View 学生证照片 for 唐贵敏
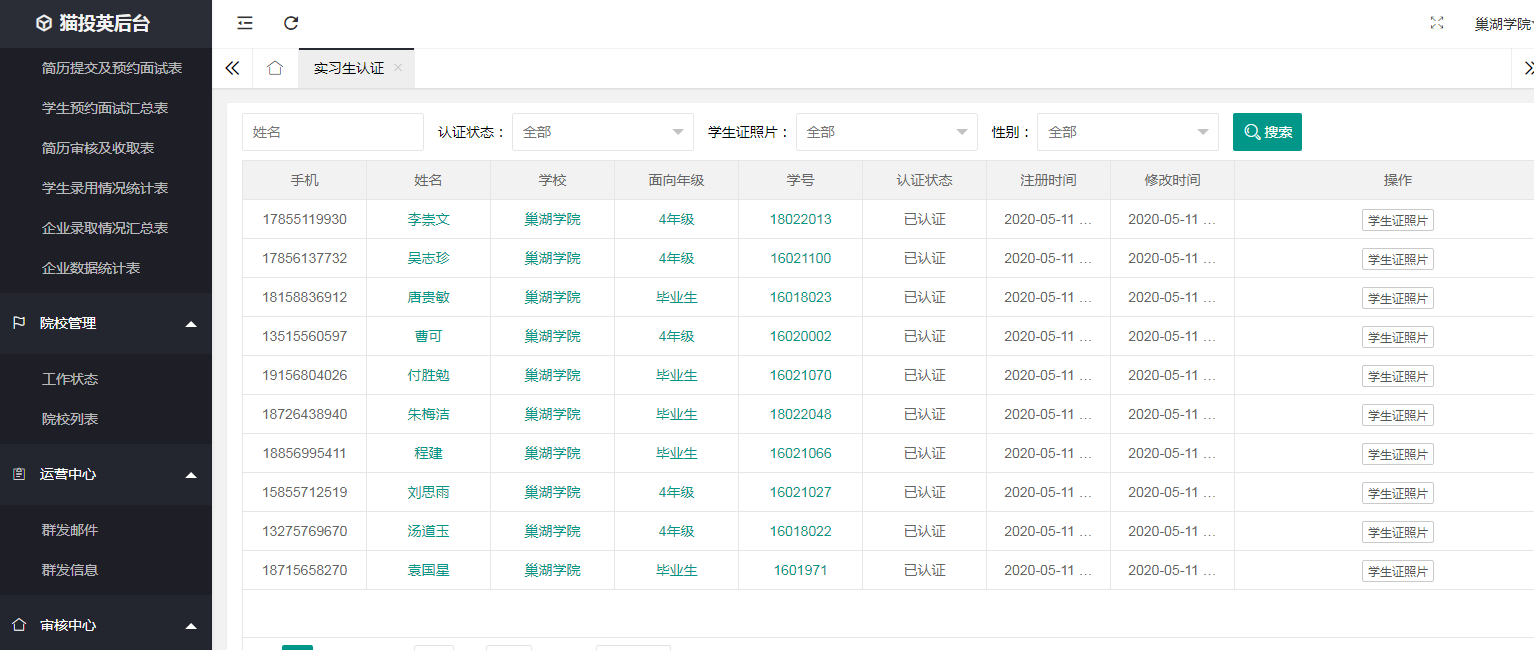Screen dimensions: 1534x650 point(1397,298)
